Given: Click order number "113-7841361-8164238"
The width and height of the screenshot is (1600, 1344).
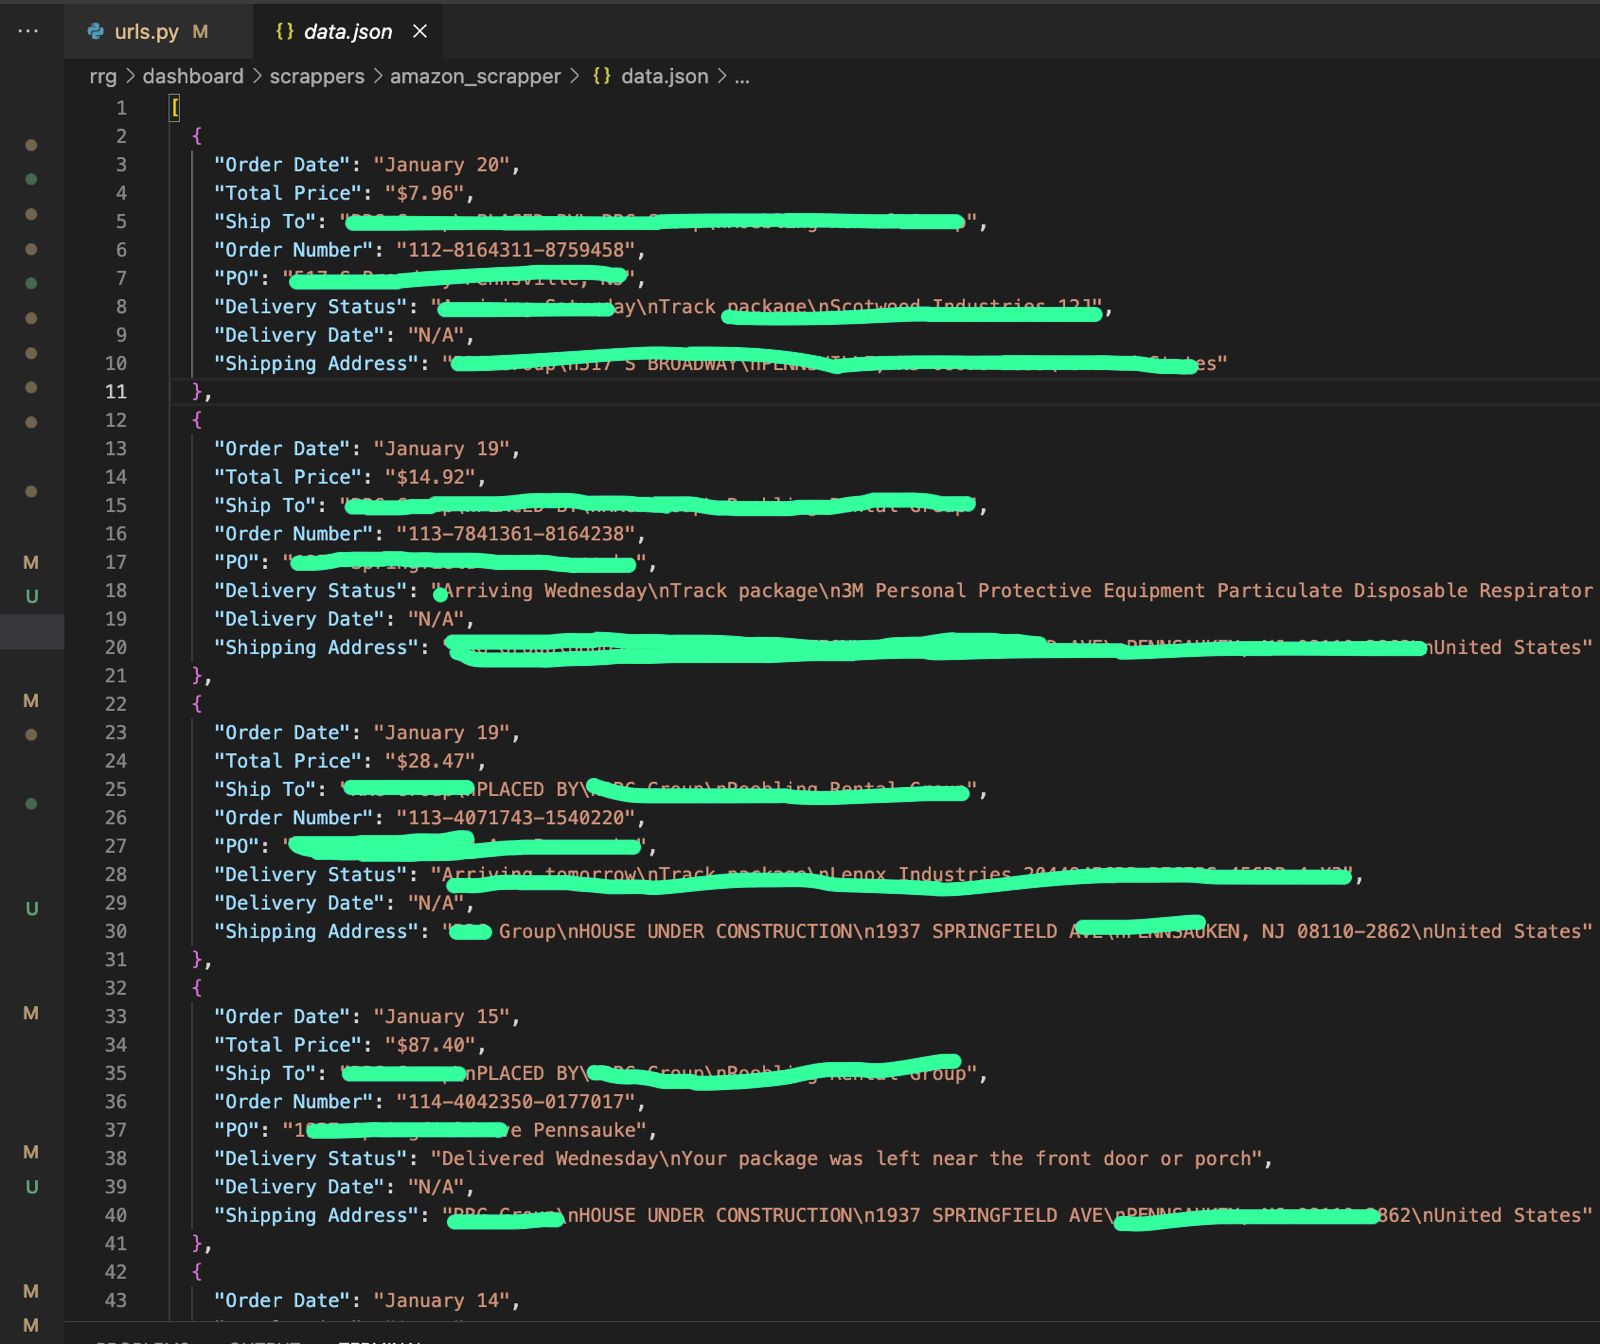Looking at the screenshot, I should 515,534.
